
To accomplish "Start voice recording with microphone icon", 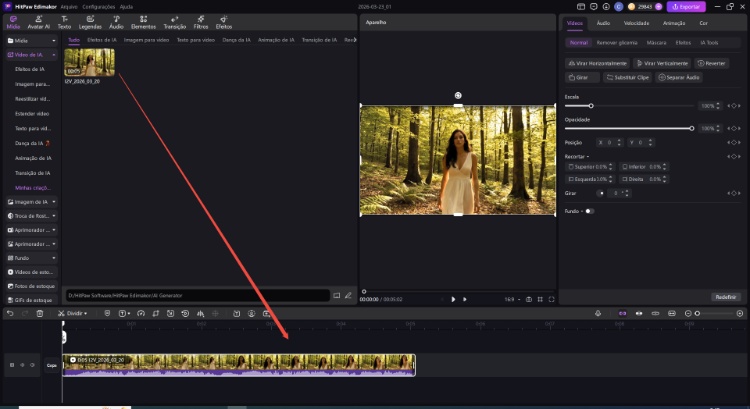I will pos(598,313).
